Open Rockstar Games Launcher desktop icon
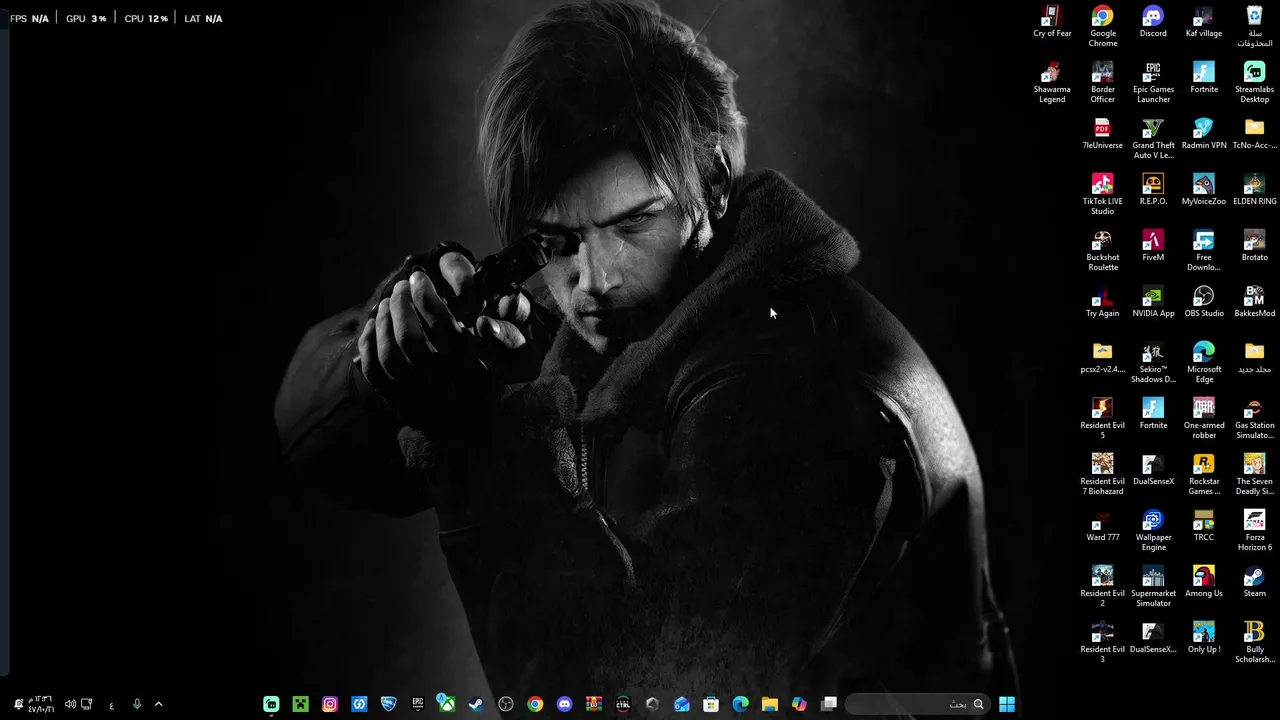Viewport: 1280px width, 720px height. point(1203,475)
